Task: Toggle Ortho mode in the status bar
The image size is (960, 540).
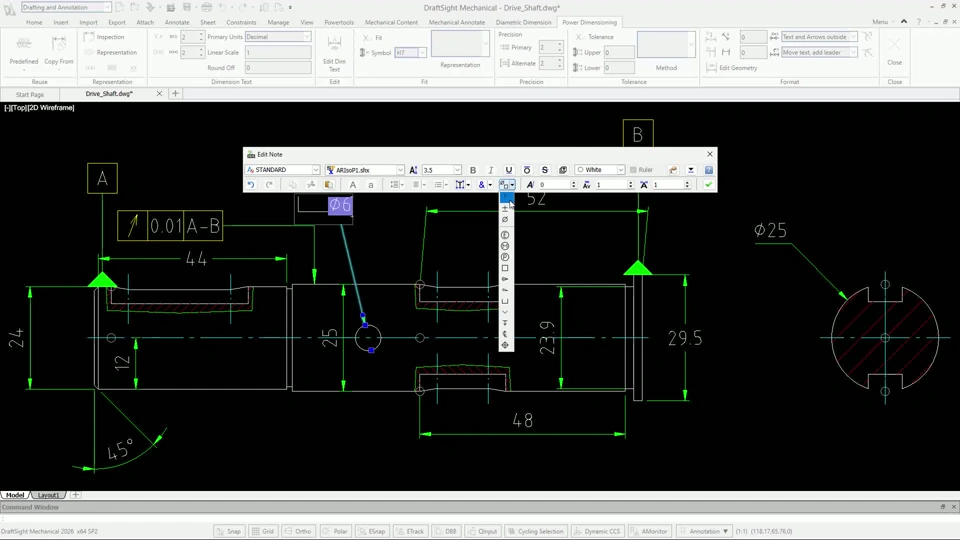Action: click(x=298, y=531)
